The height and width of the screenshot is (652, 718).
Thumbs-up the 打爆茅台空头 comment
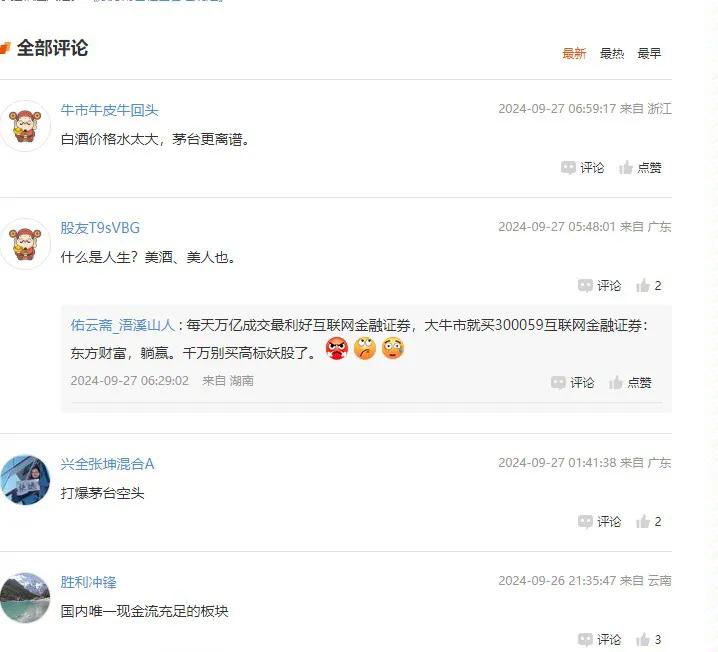pyautogui.click(x=643, y=522)
